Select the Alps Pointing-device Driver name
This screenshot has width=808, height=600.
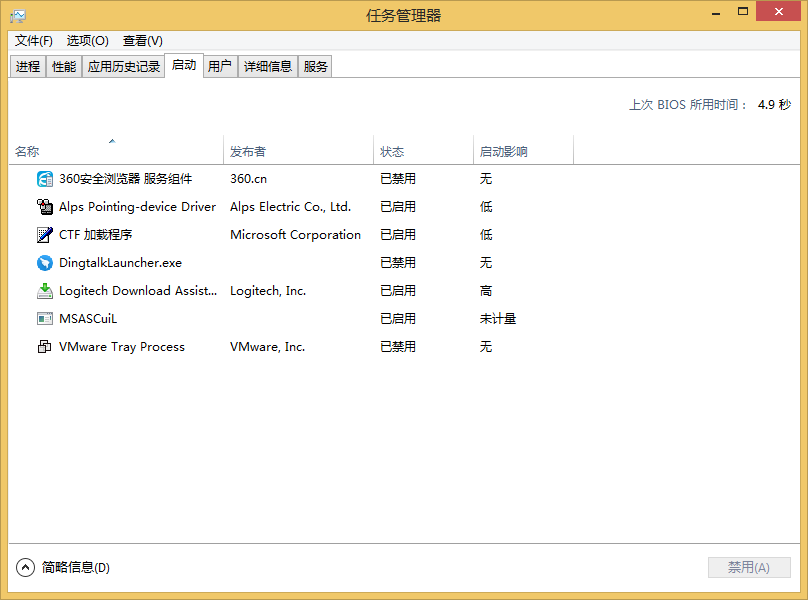tap(138, 207)
